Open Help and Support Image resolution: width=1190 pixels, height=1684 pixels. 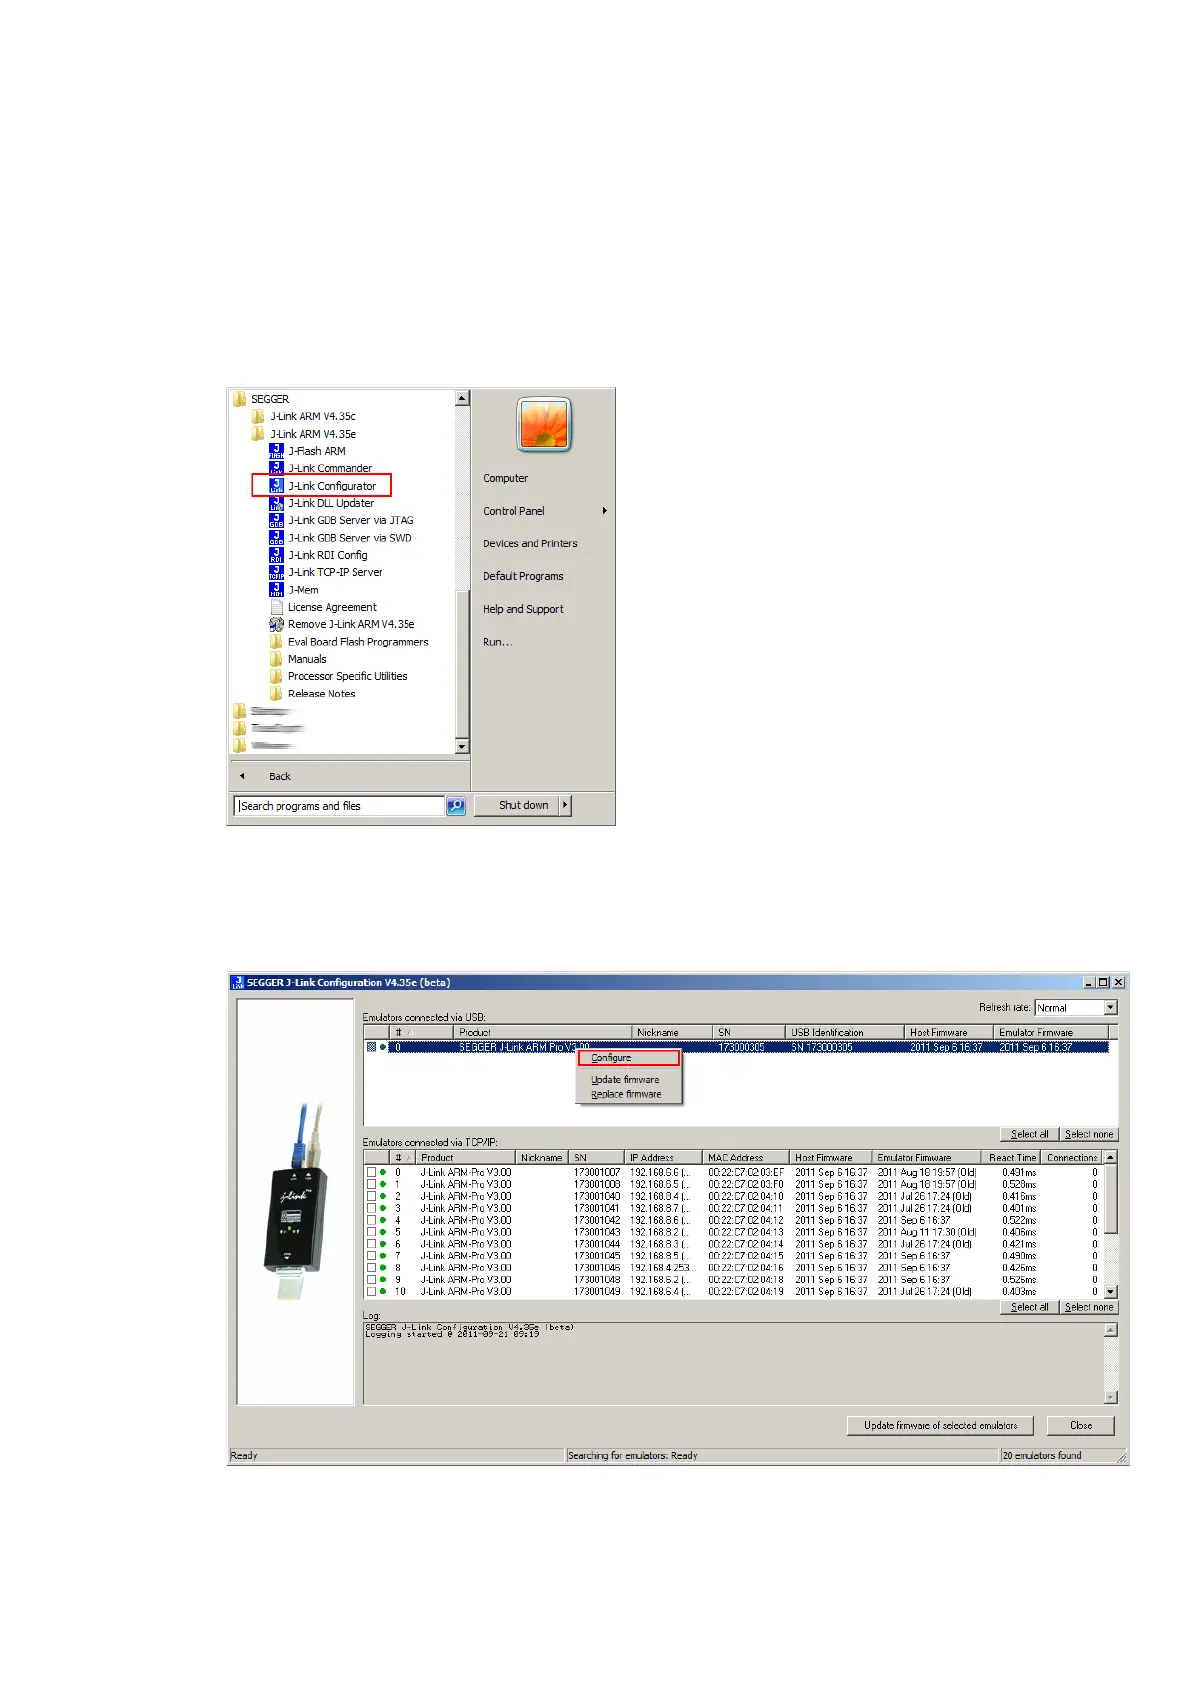click(x=523, y=609)
